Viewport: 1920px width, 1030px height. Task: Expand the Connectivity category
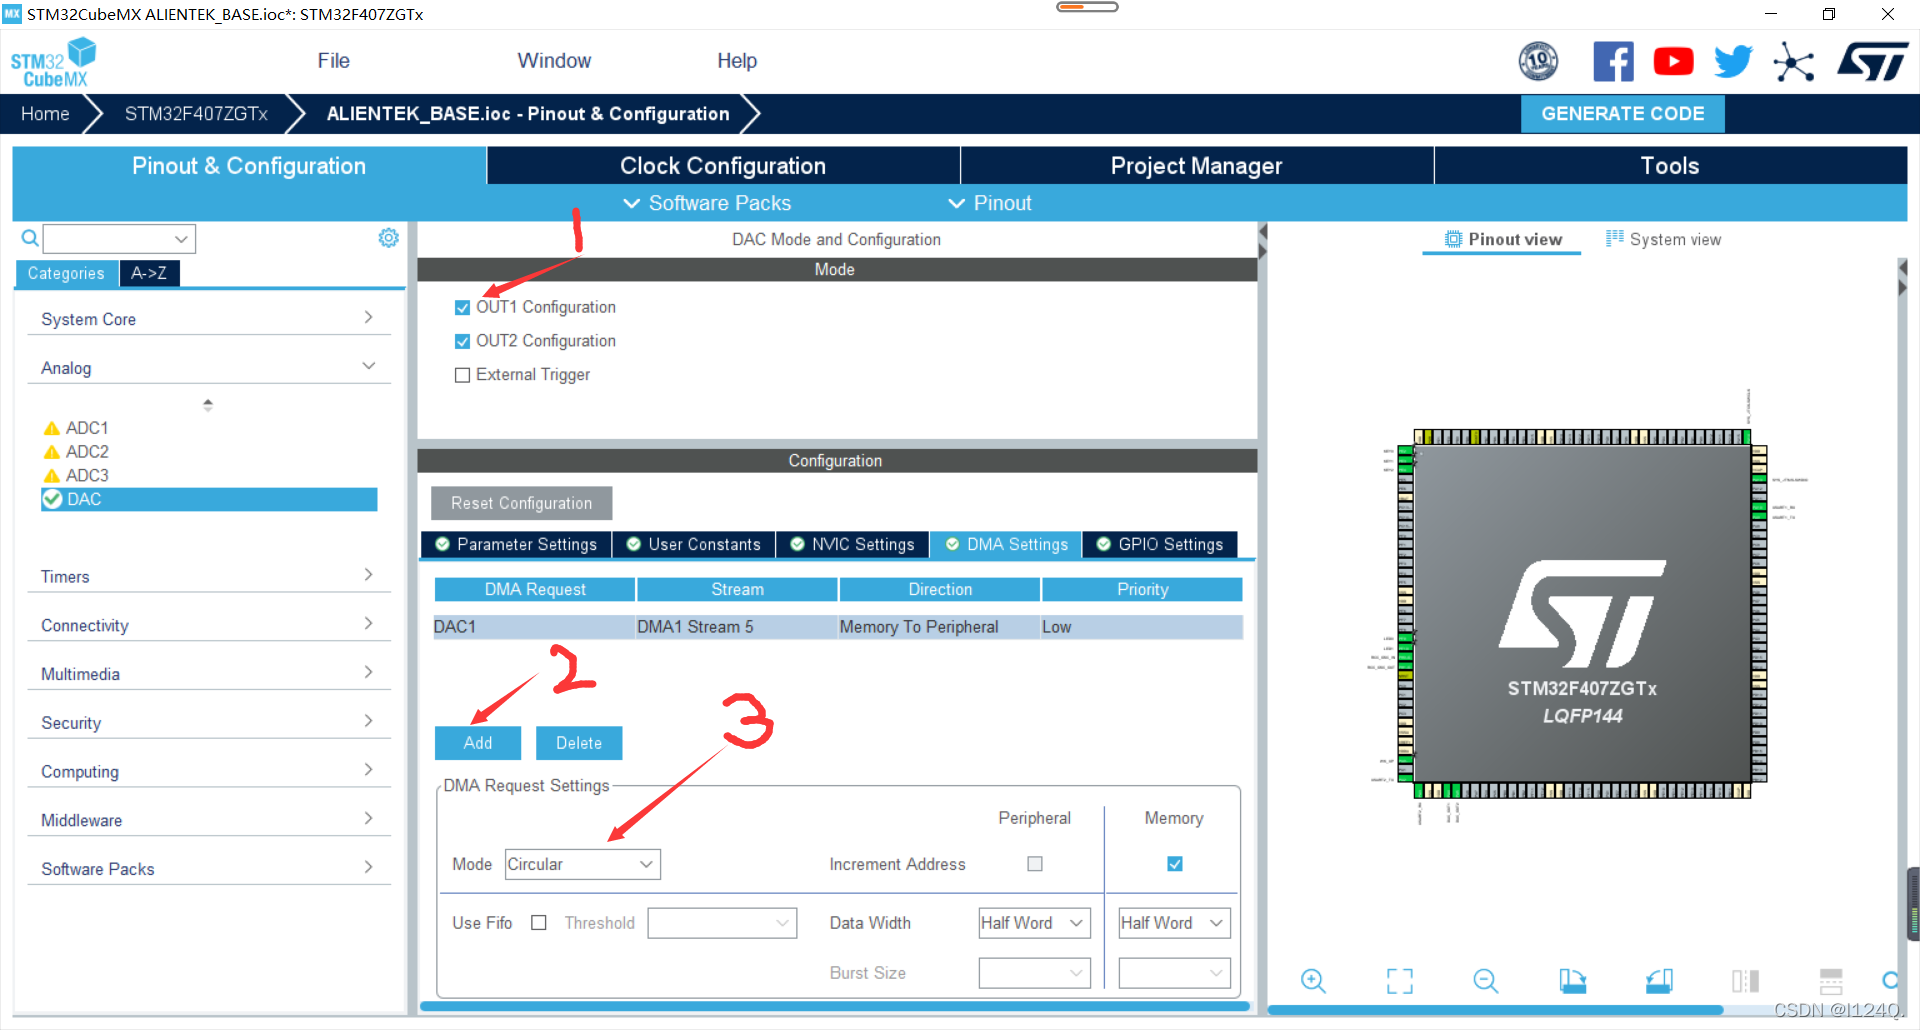tap(208, 625)
